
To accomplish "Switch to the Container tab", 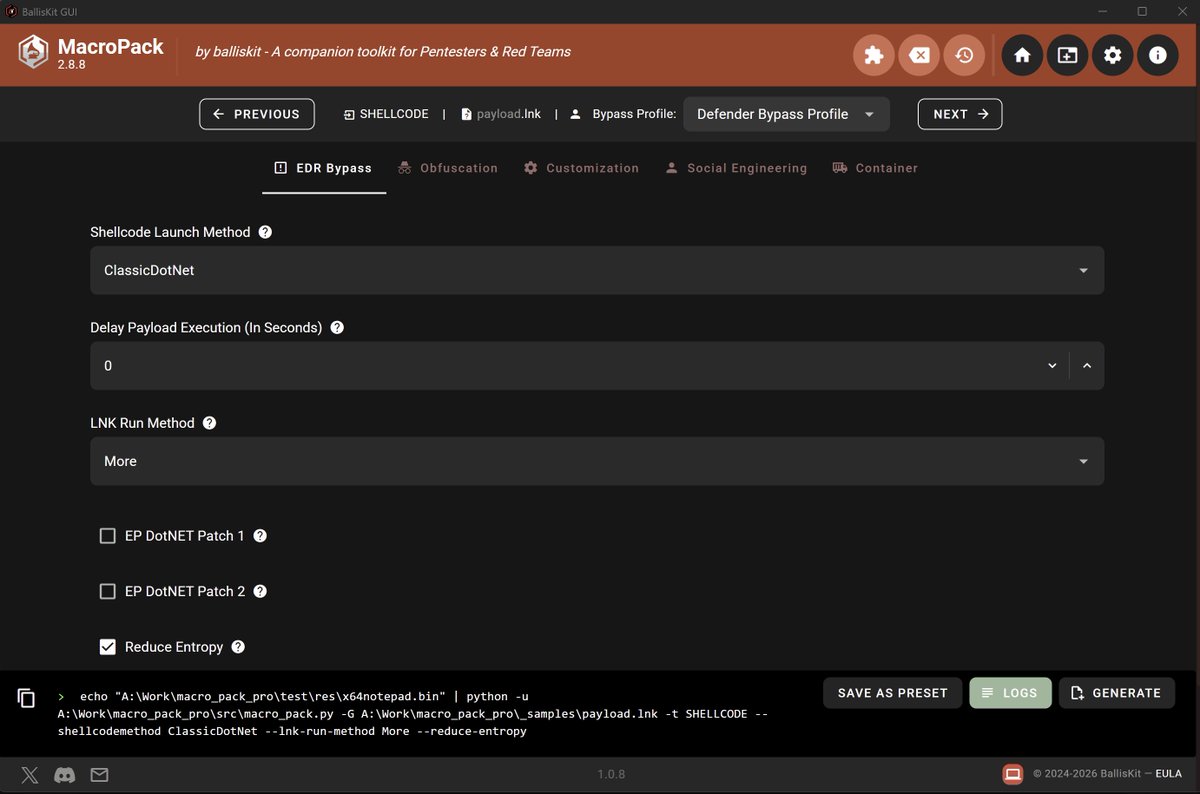I will tap(875, 168).
